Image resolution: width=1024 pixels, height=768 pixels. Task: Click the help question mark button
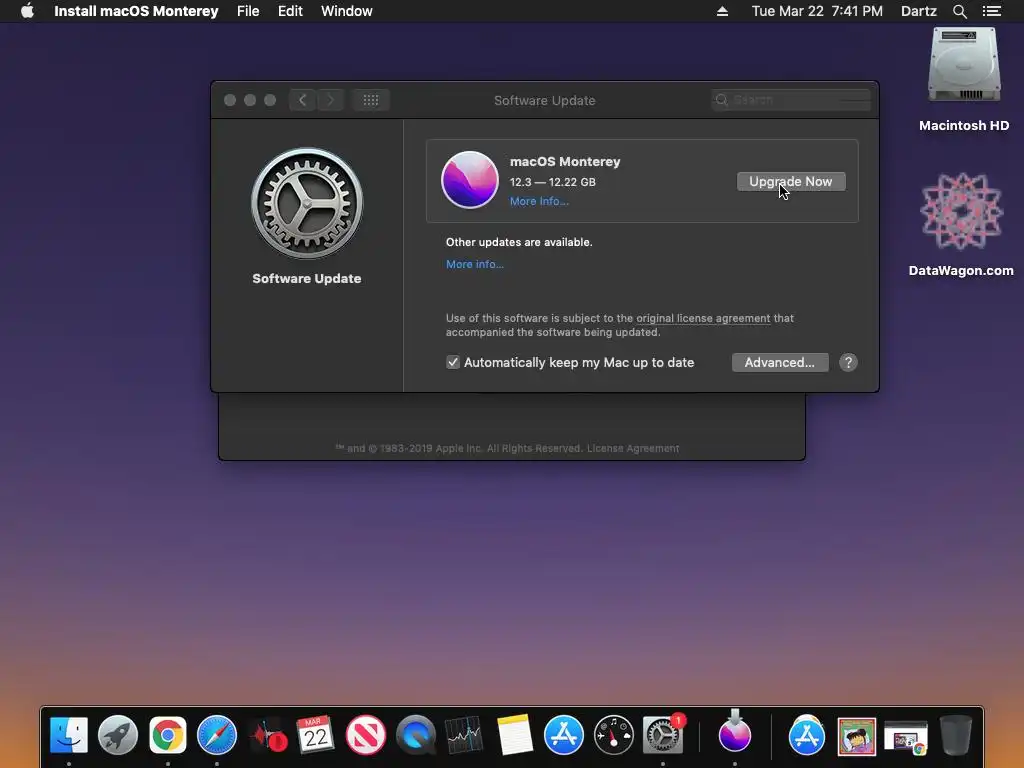coord(848,362)
